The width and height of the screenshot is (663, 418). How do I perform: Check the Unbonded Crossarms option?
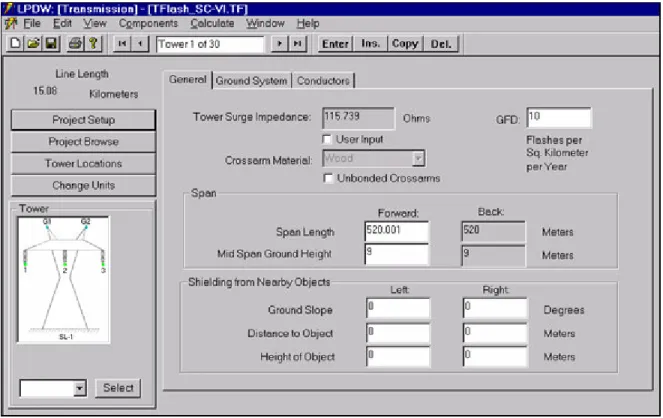(x=328, y=178)
